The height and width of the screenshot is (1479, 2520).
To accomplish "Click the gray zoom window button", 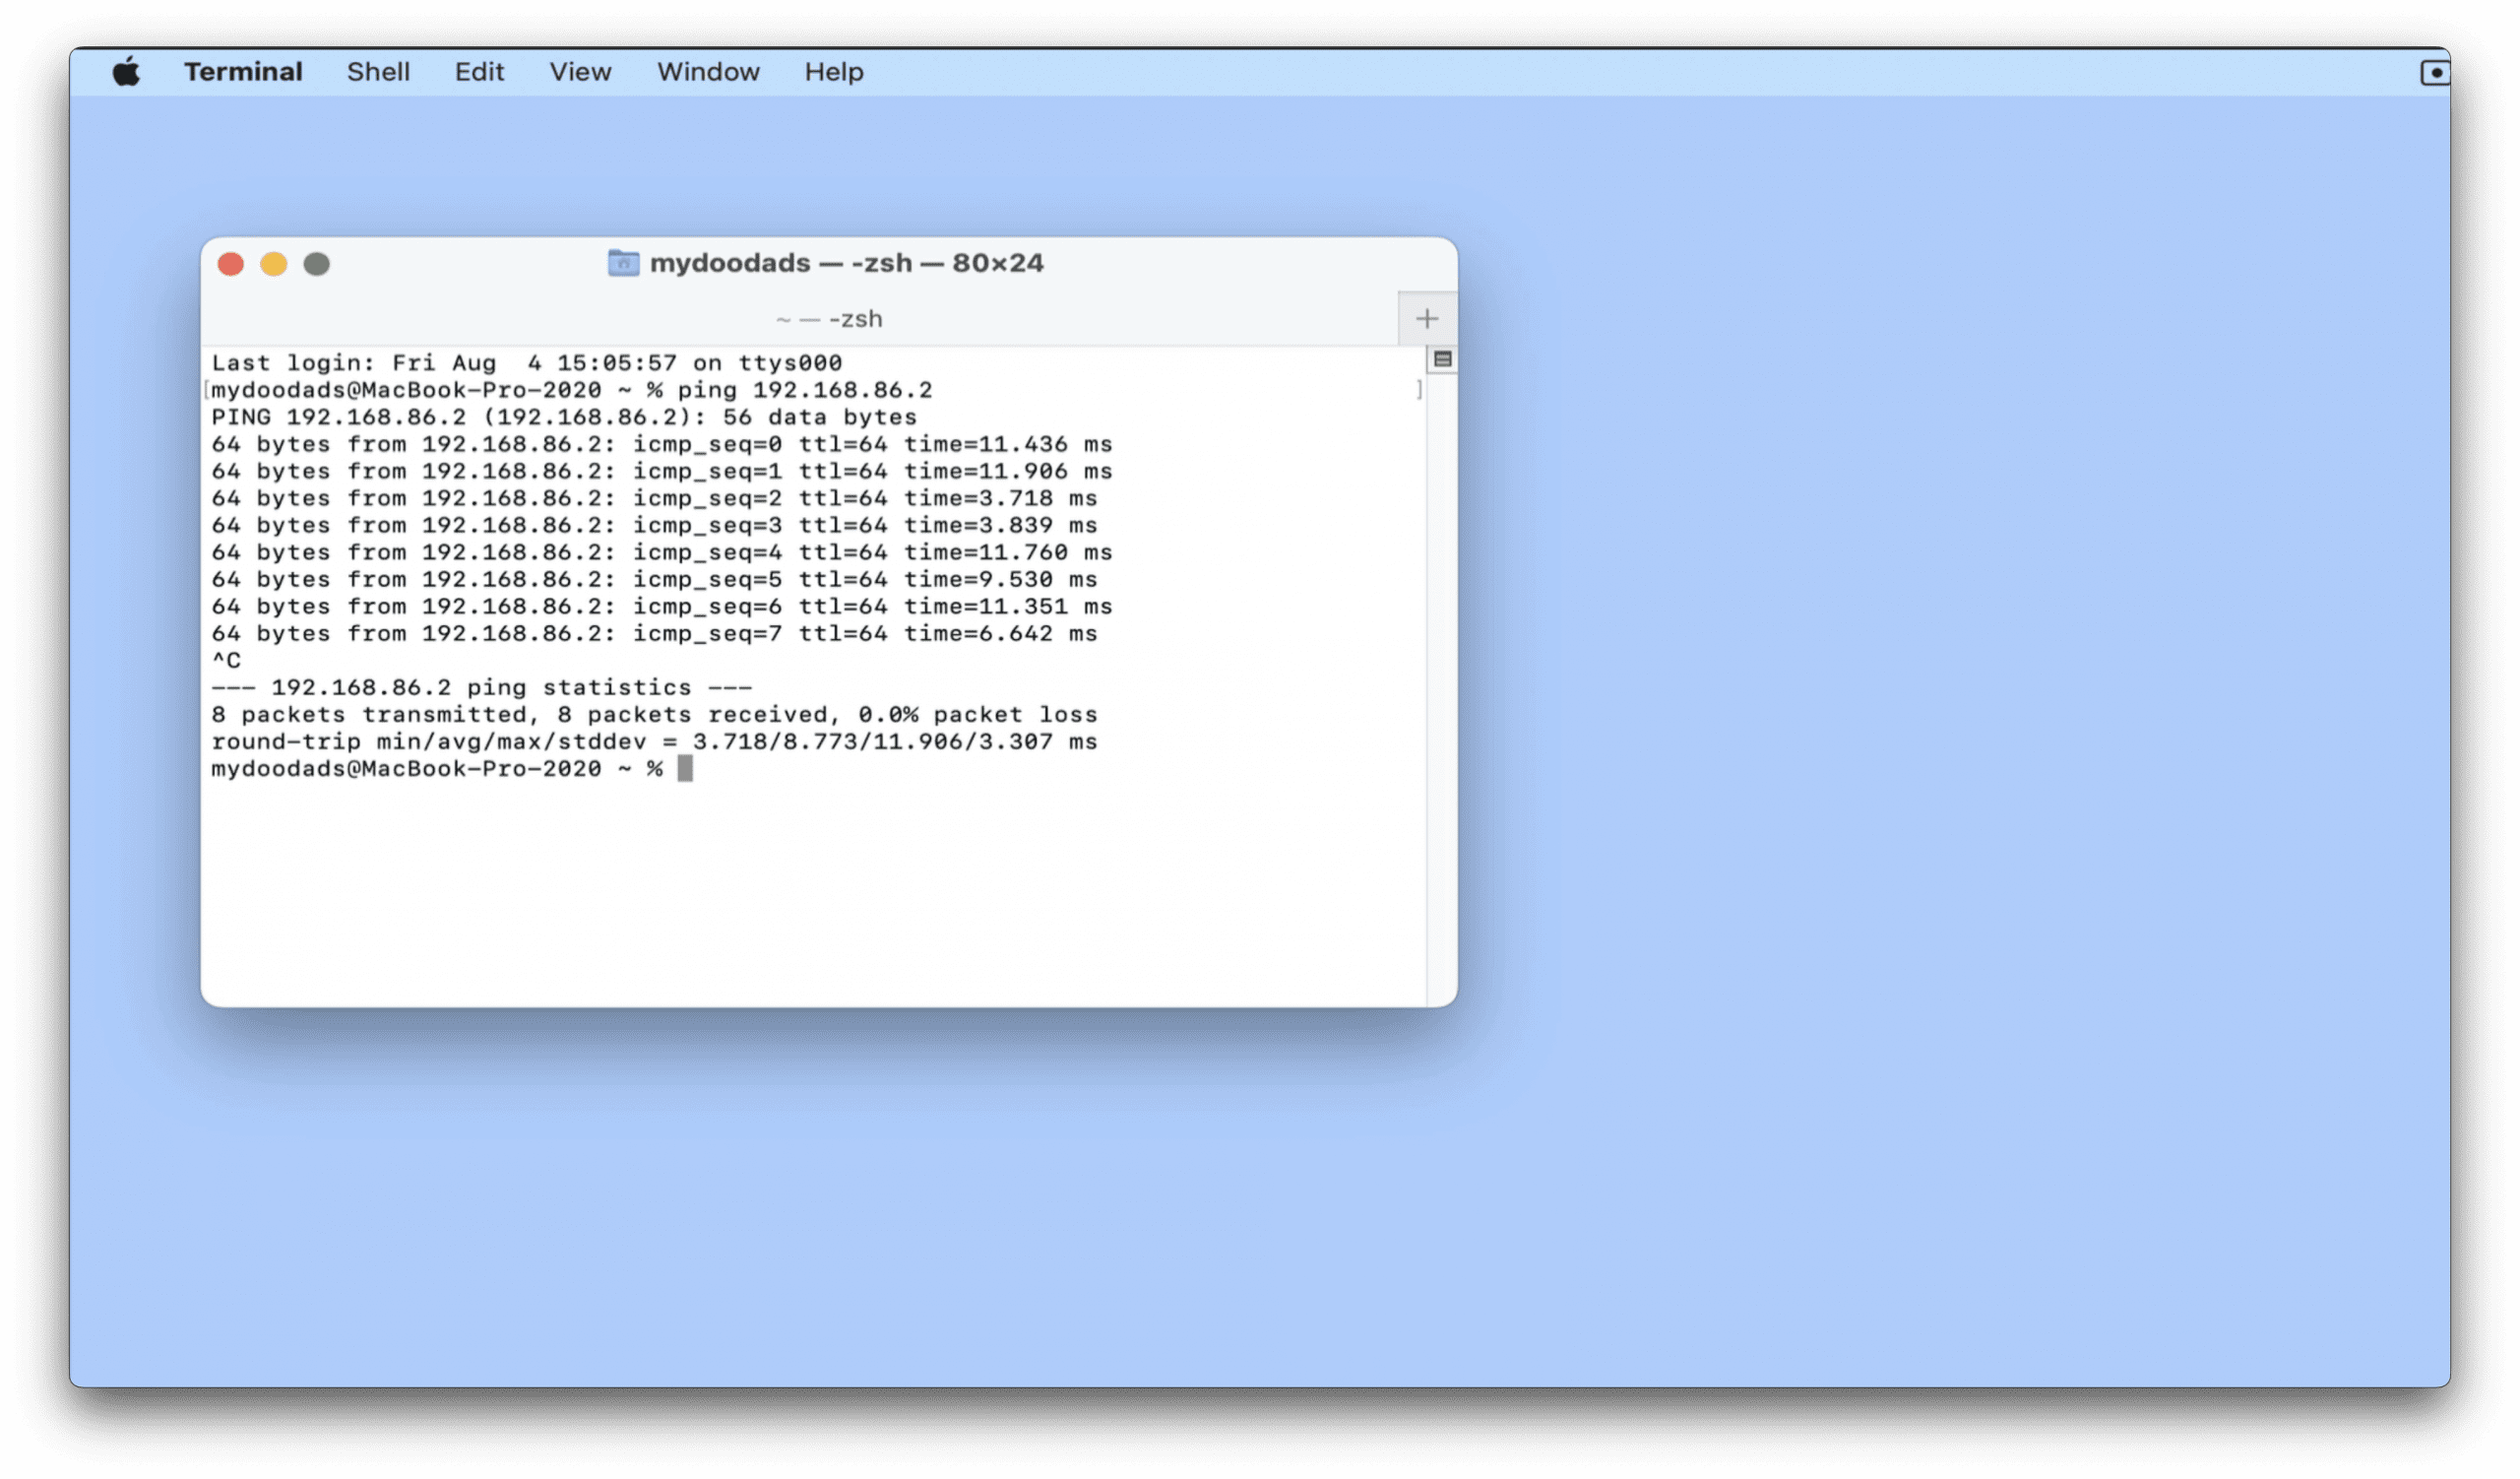I will pyautogui.click(x=317, y=264).
